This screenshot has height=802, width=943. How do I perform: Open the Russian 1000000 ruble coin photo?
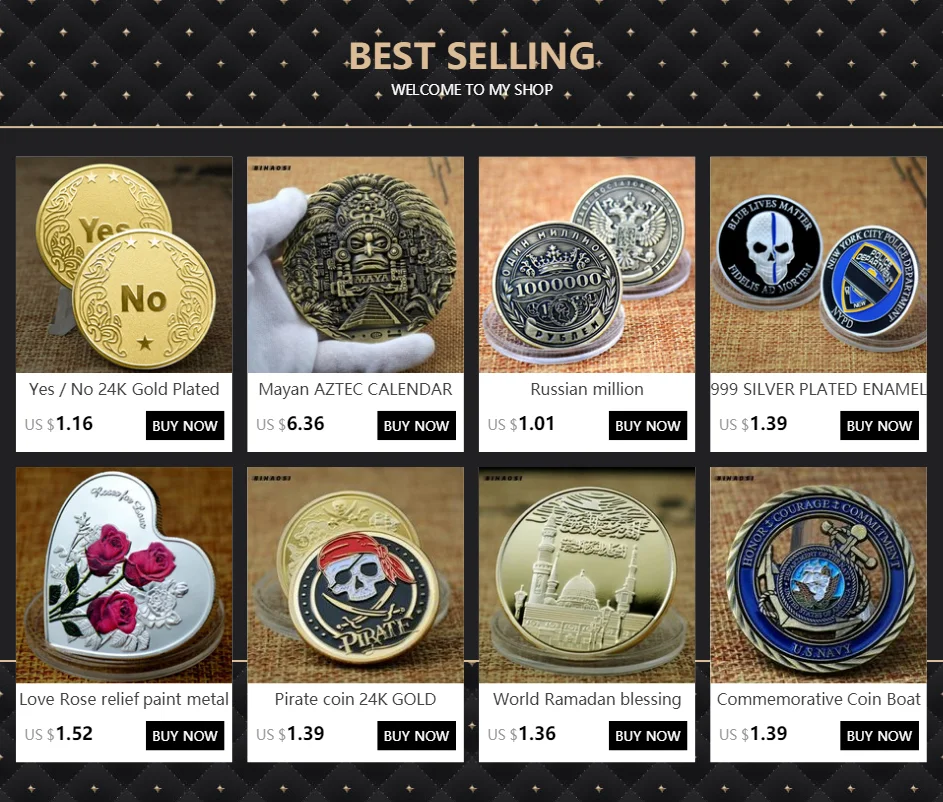pyautogui.click(x=587, y=265)
